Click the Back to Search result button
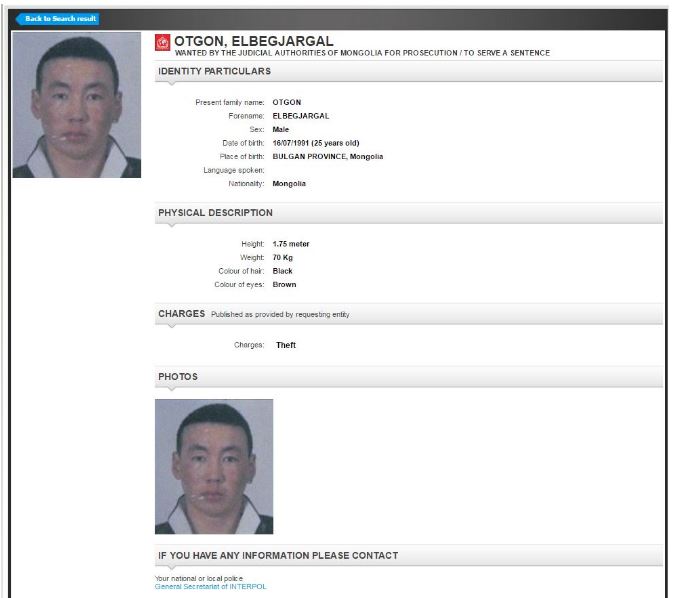The image size is (676, 598). [x=57, y=19]
